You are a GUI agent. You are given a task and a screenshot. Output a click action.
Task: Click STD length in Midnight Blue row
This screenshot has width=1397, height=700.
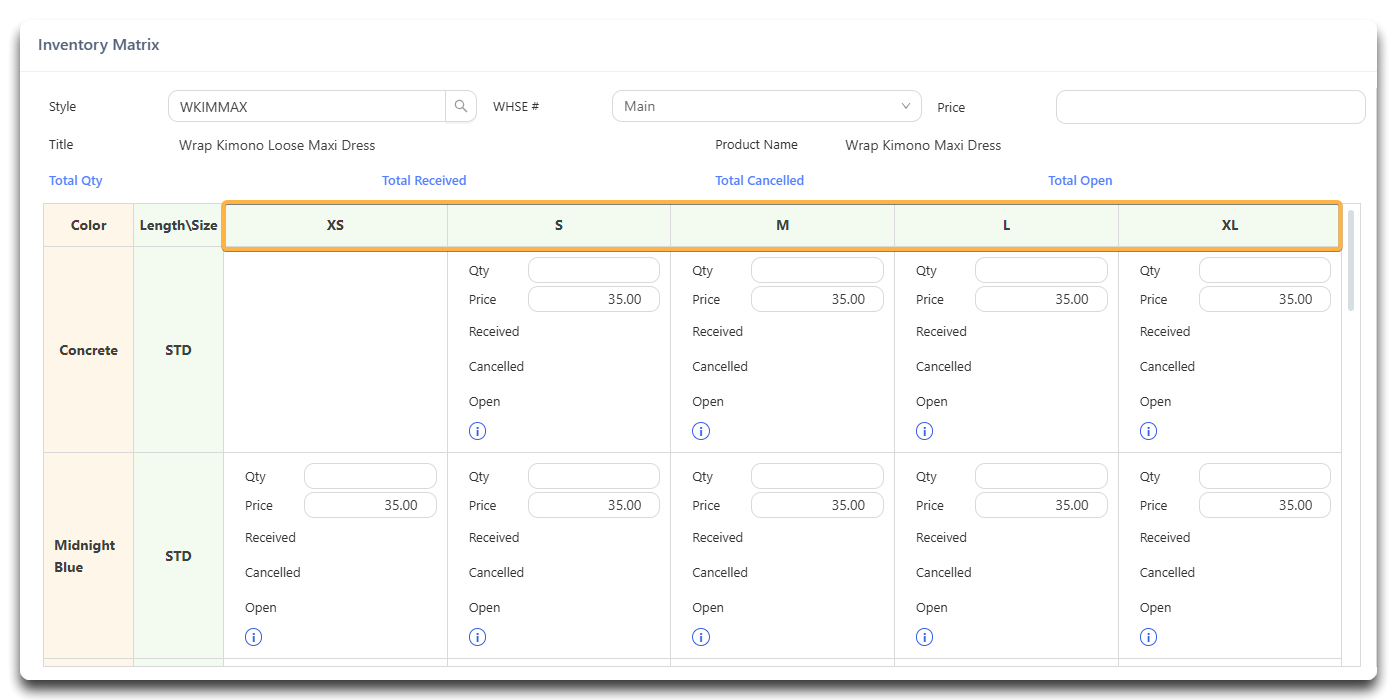click(x=178, y=556)
